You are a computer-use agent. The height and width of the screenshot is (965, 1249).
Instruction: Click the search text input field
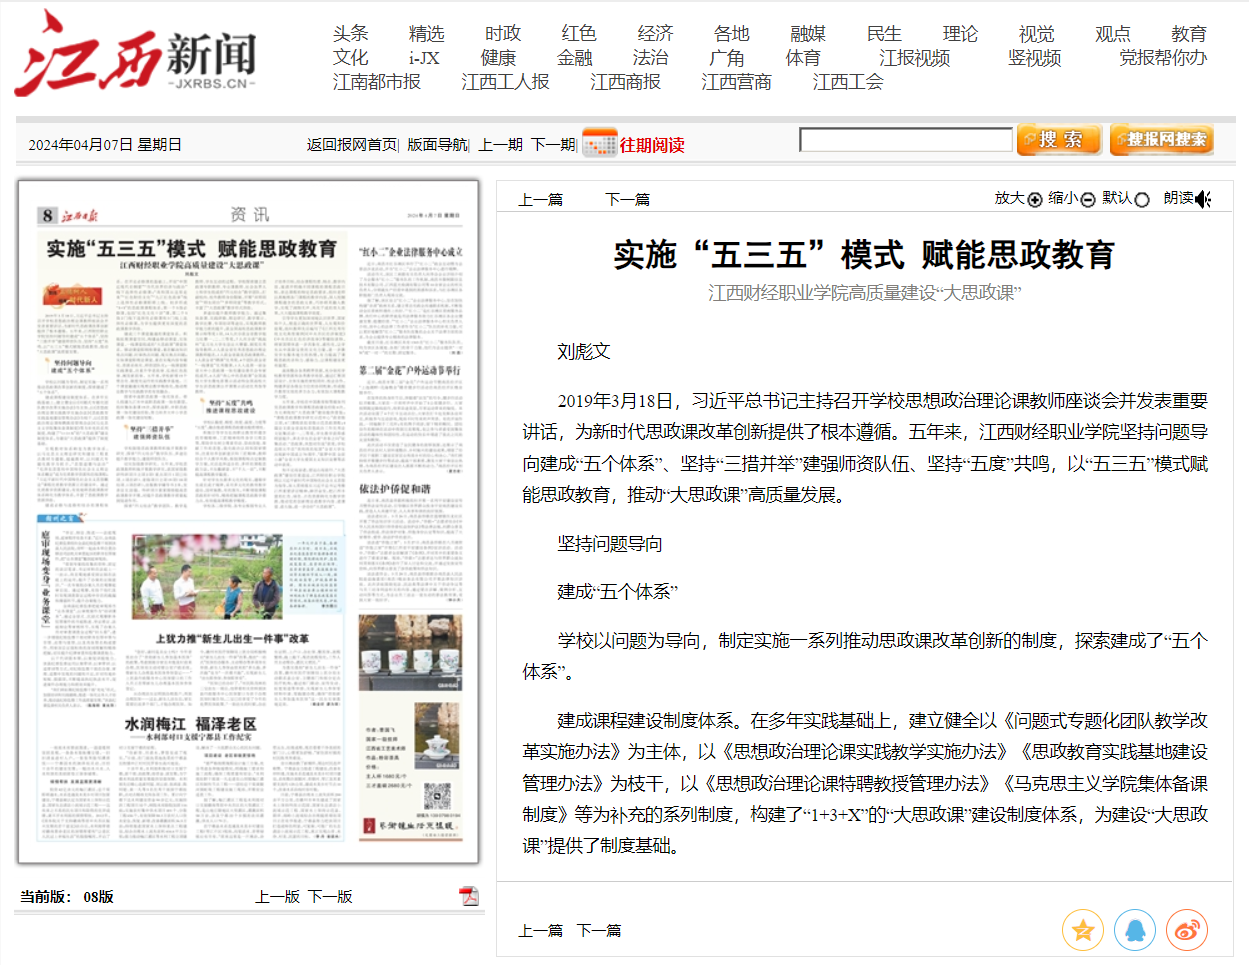coord(906,140)
